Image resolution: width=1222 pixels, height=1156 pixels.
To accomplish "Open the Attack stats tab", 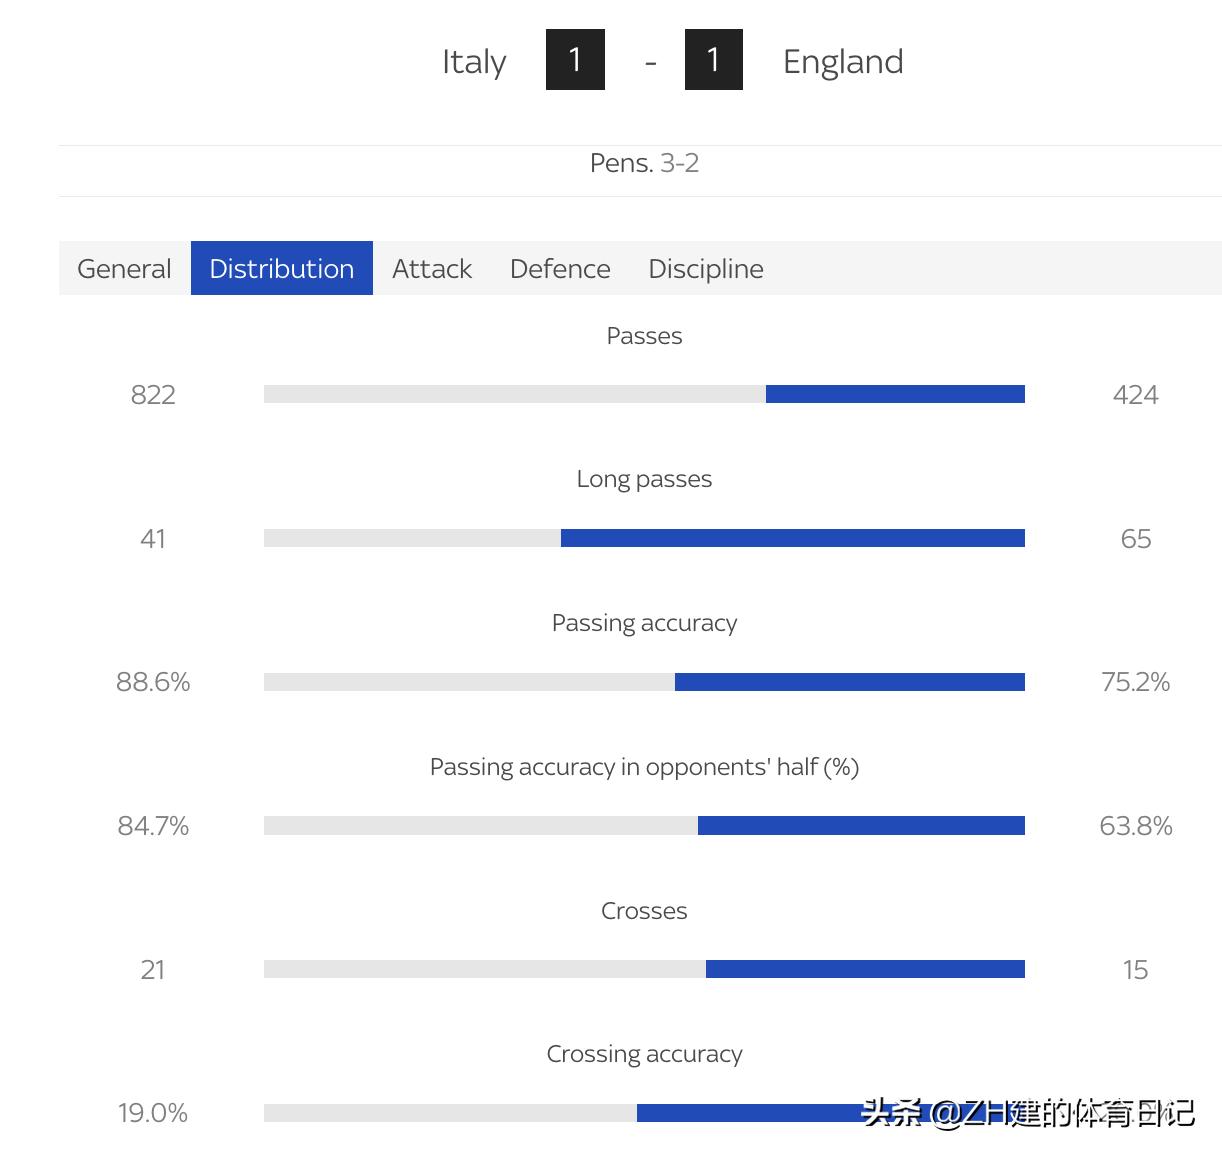I will tap(432, 269).
